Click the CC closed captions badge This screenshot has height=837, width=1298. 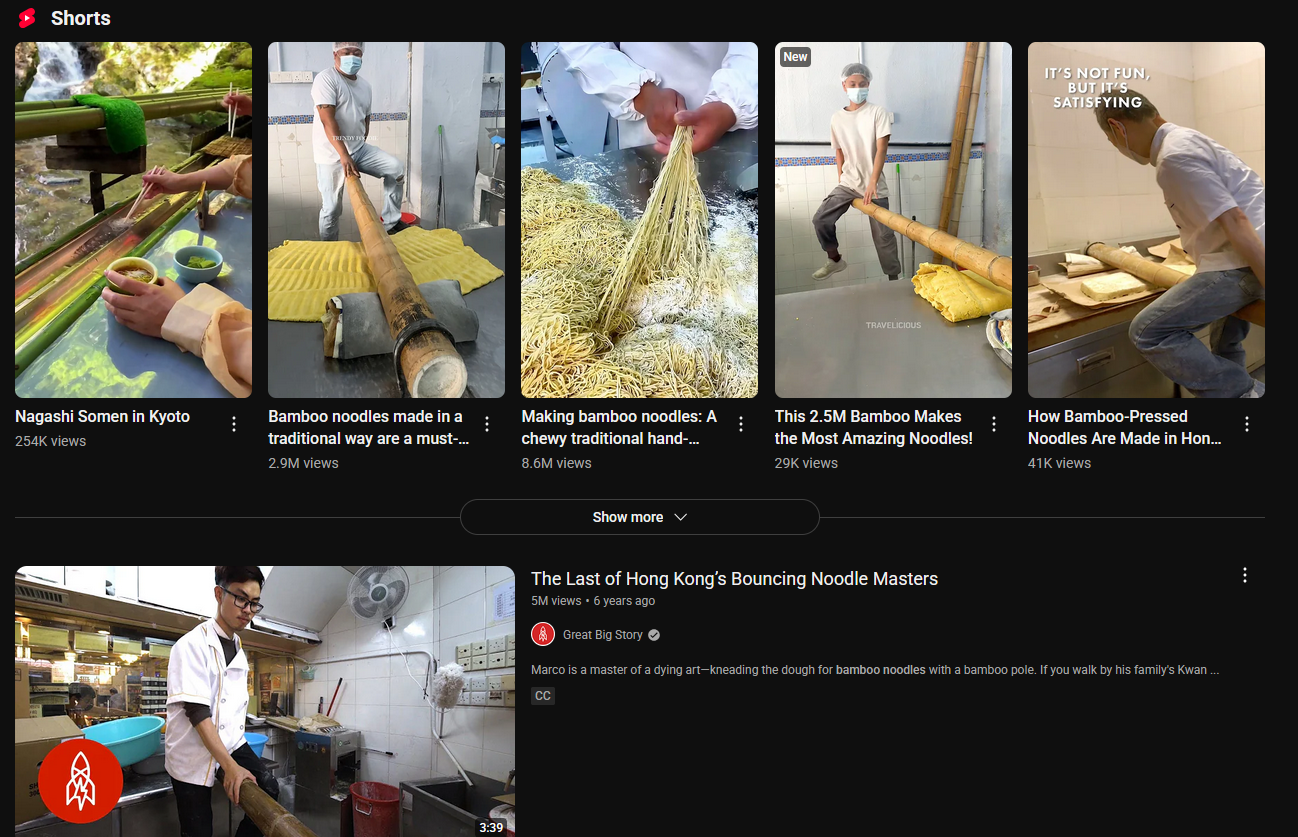pos(543,696)
